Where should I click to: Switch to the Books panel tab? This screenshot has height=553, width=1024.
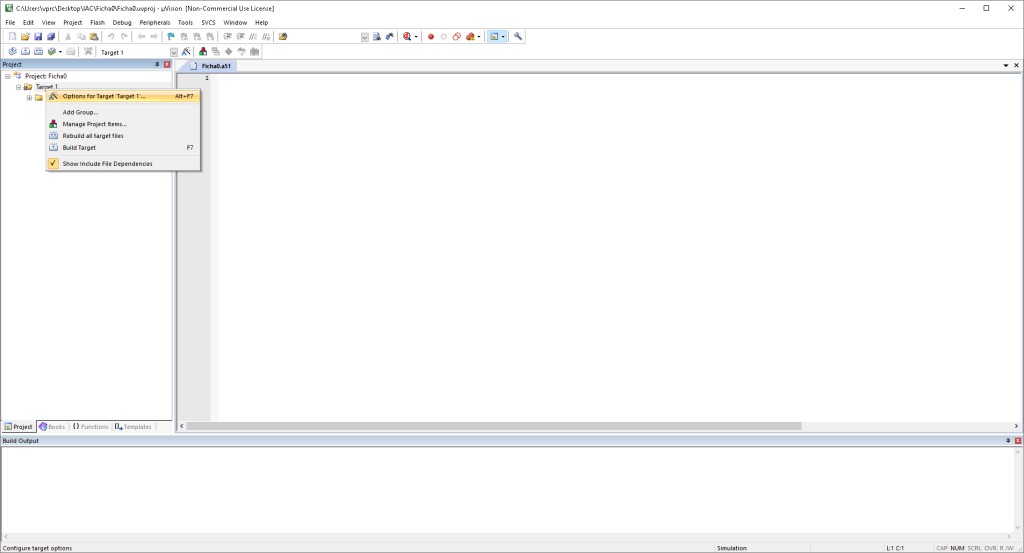coord(52,427)
